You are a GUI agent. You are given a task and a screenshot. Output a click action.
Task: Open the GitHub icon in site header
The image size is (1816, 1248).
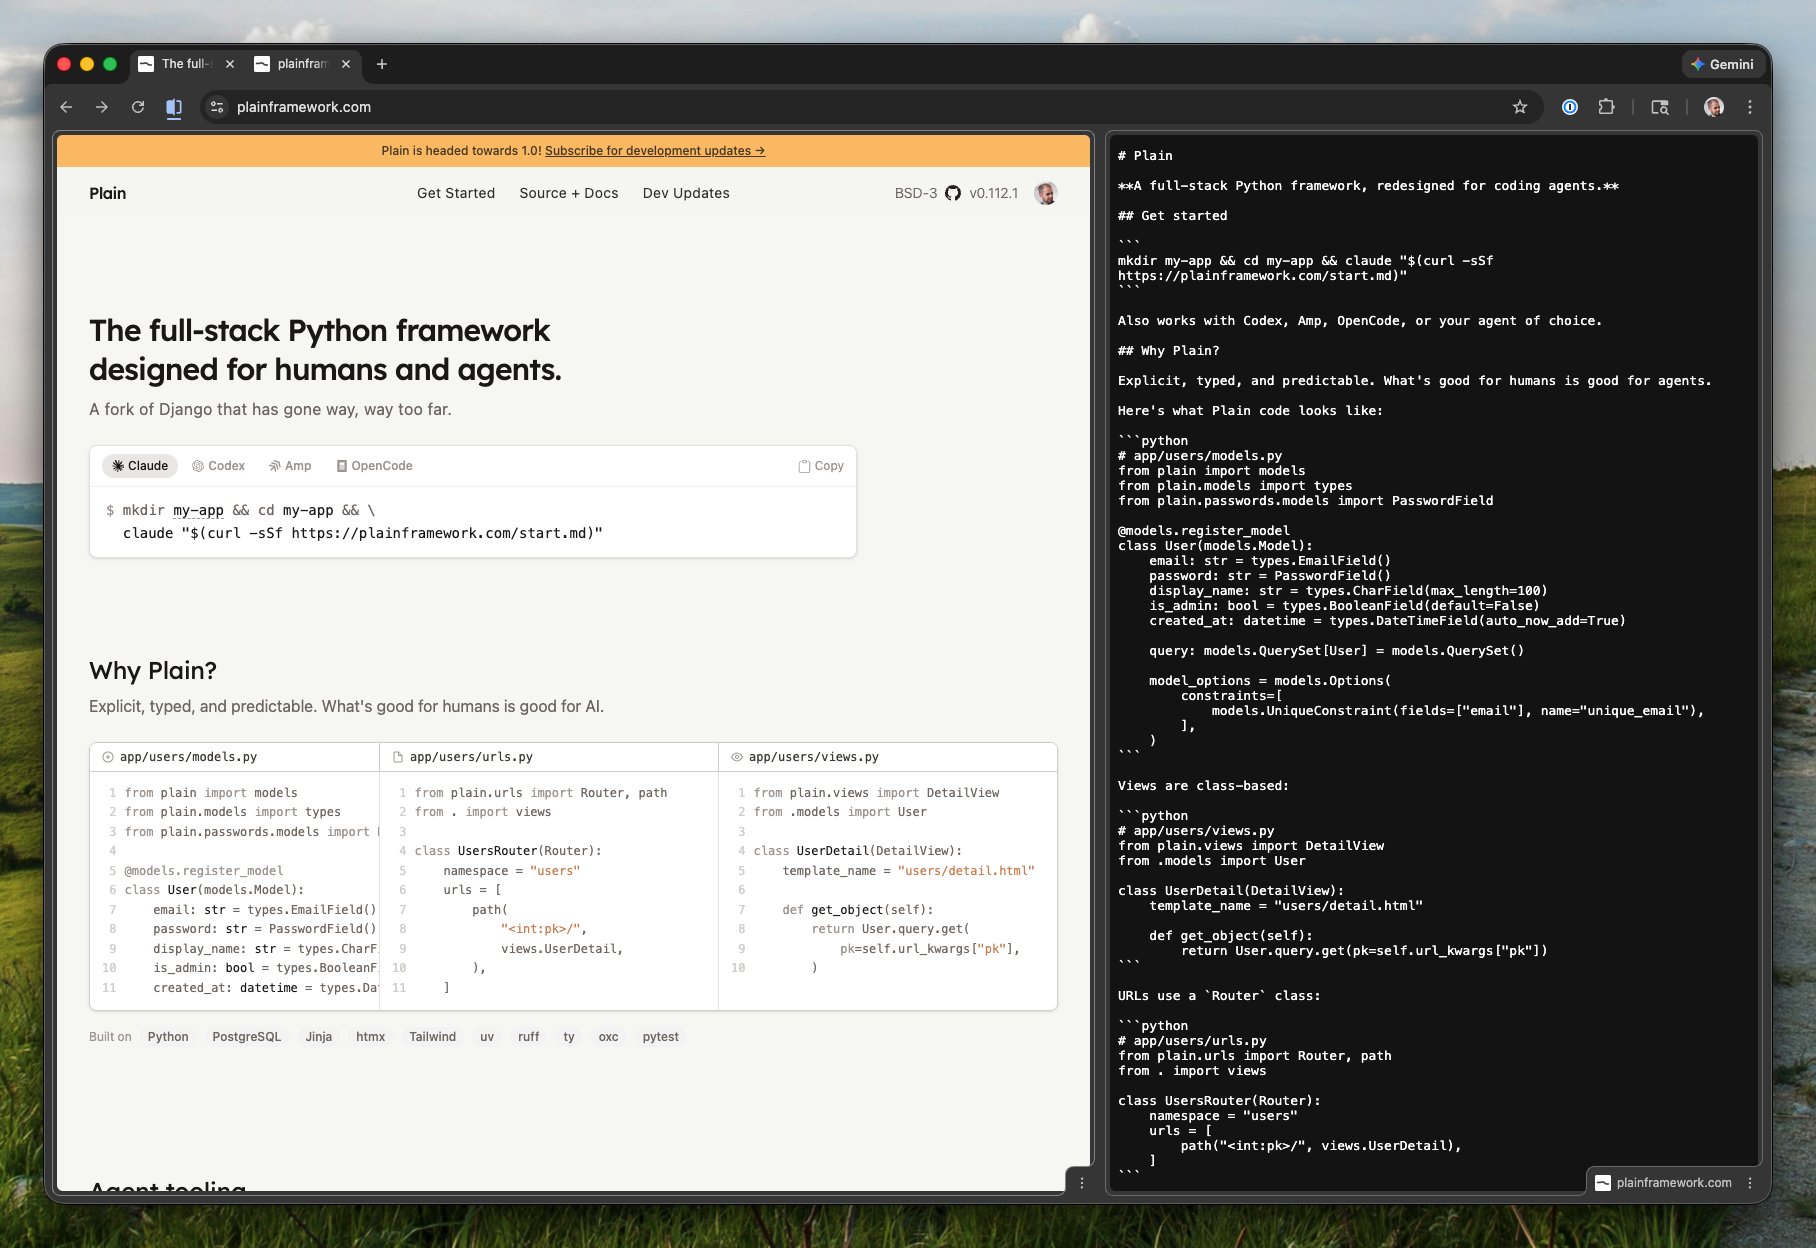point(953,193)
